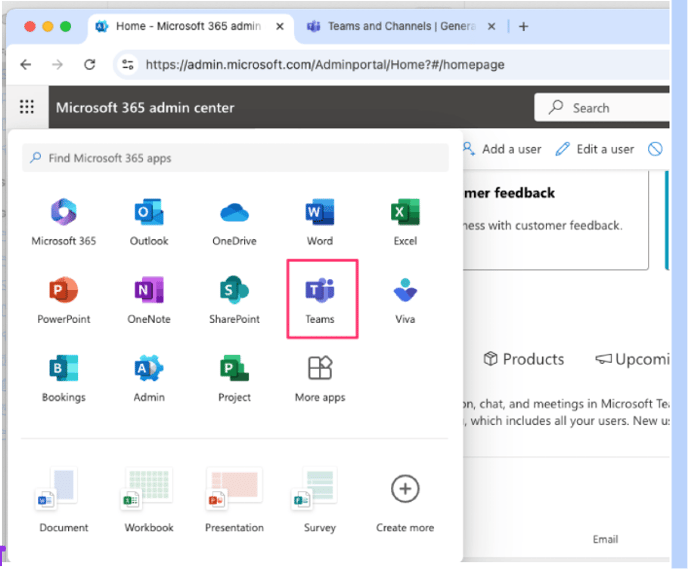The width and height of the screenshot is (688, 569).
Task: Close the Teams and Channels tab
Action: pos(491,26)
